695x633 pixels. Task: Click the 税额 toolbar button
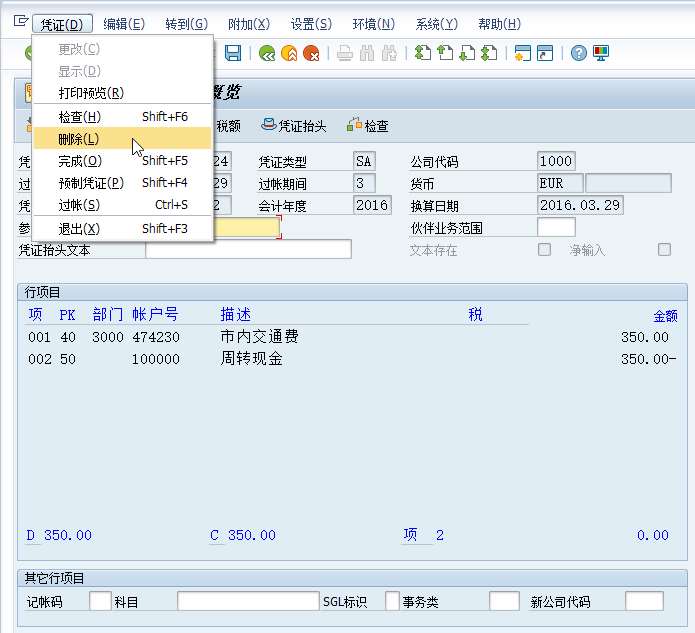click(229, 126)
